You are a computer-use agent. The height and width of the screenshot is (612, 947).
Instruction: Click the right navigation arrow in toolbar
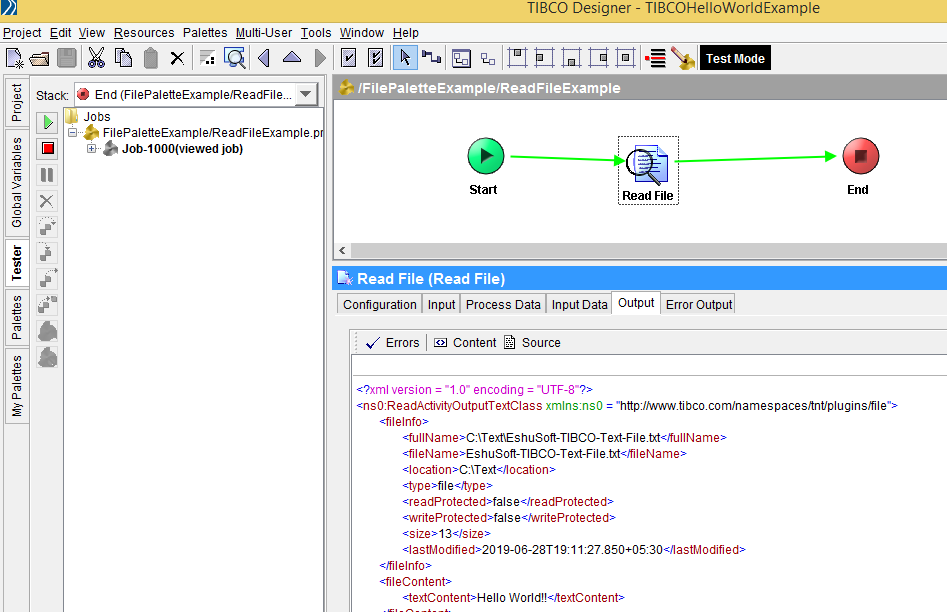point(320,59)
